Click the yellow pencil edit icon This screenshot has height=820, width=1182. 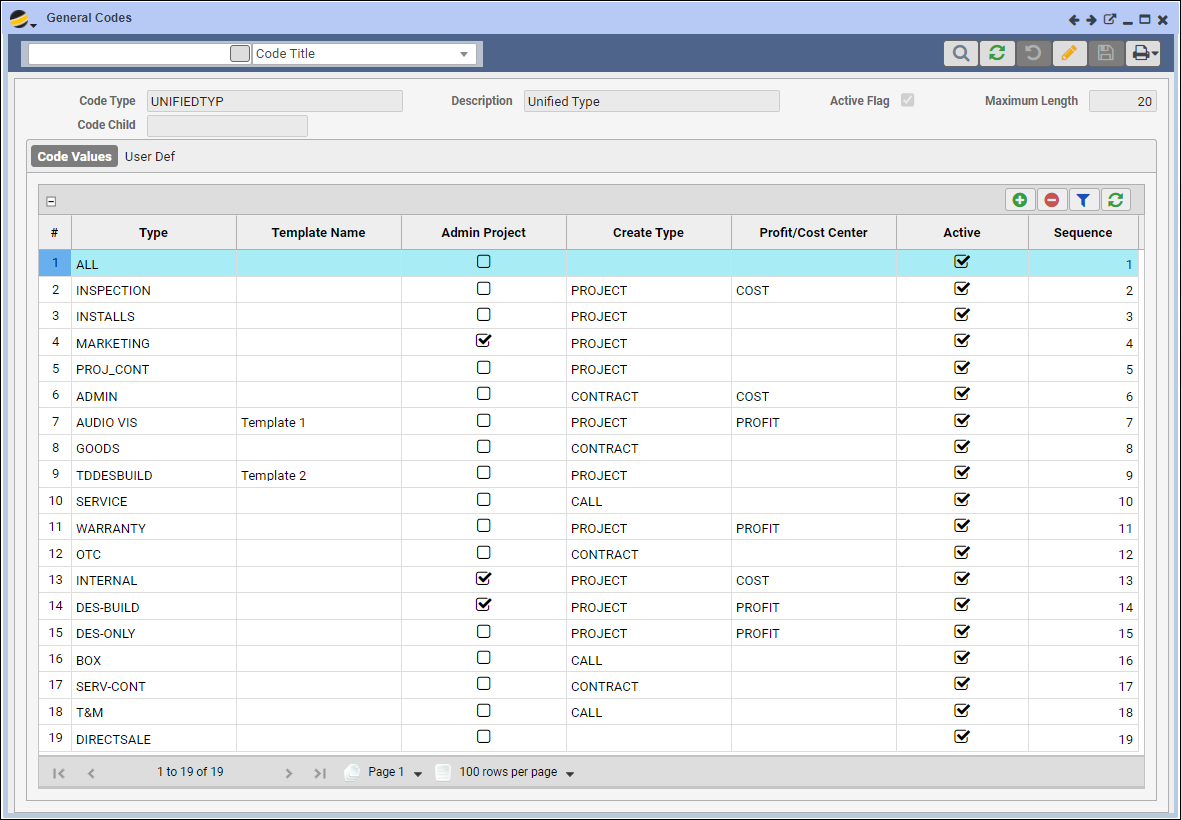tap(1069, 54)
